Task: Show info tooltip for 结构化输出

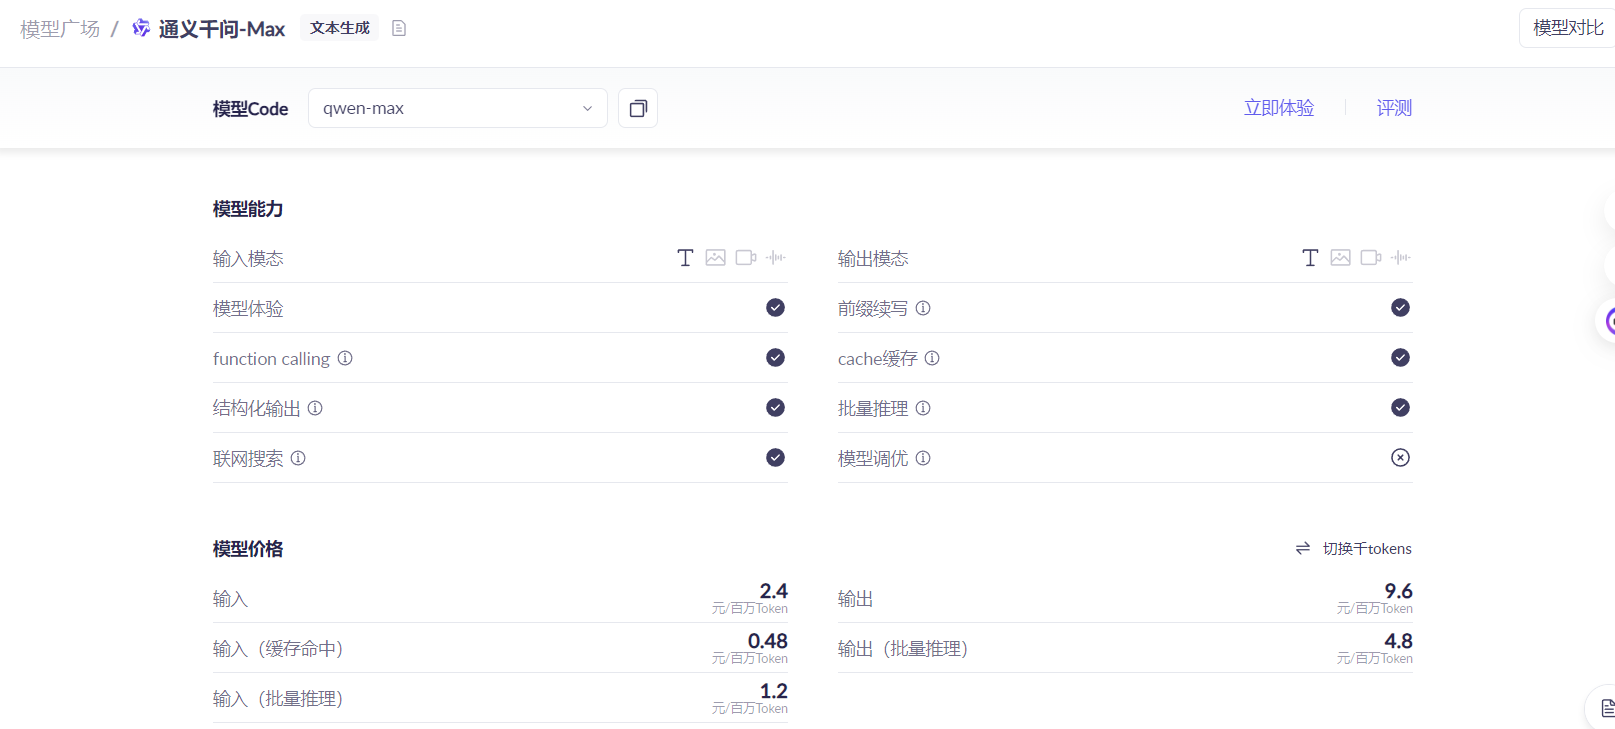Action: [315, 408]
